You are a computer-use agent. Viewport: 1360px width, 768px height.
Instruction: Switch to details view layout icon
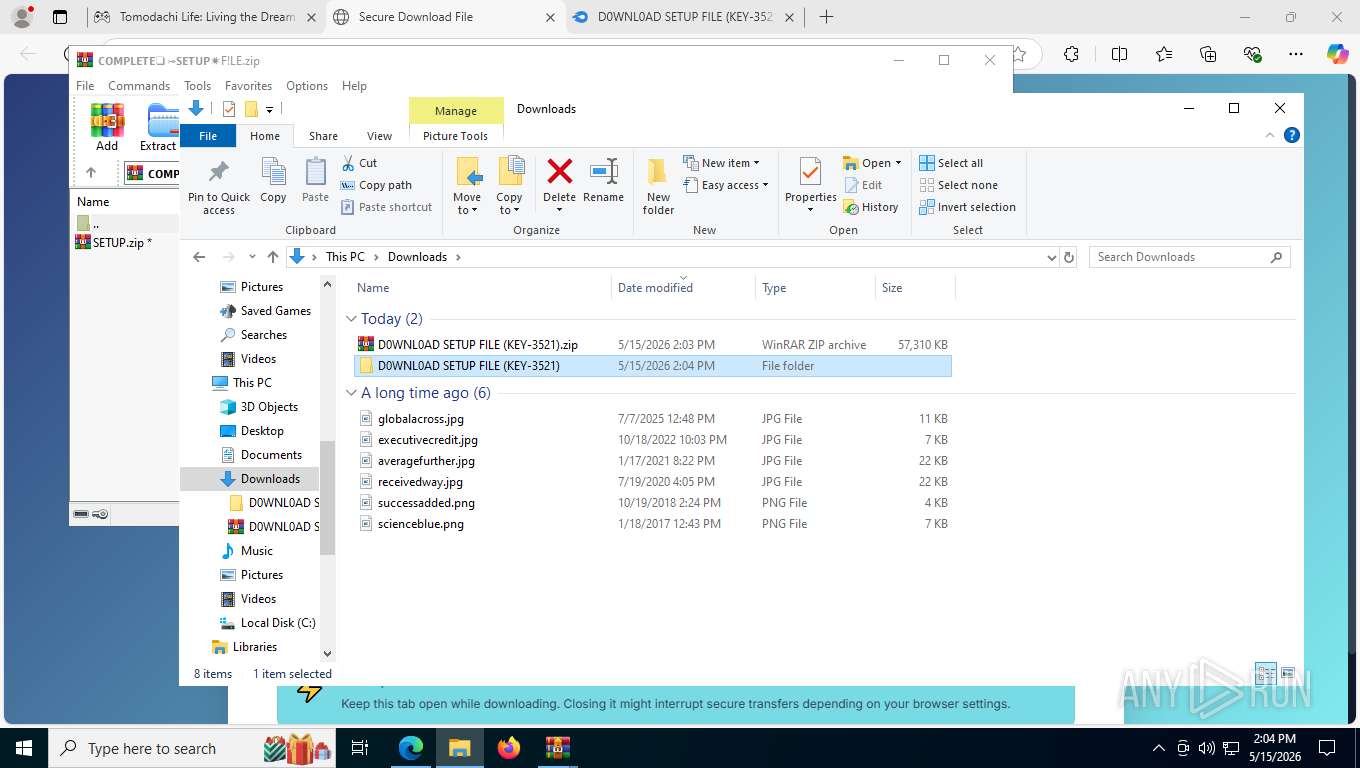pos(1266,673)
